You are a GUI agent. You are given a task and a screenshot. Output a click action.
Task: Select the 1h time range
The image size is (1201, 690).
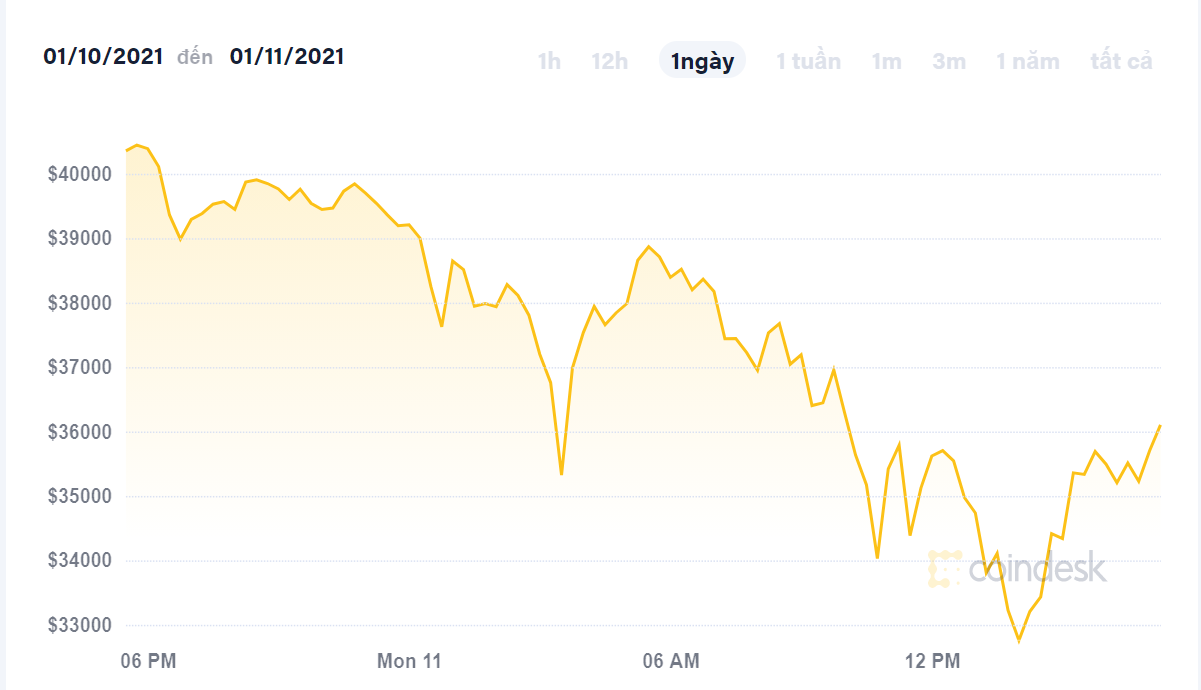click(549, 61)
